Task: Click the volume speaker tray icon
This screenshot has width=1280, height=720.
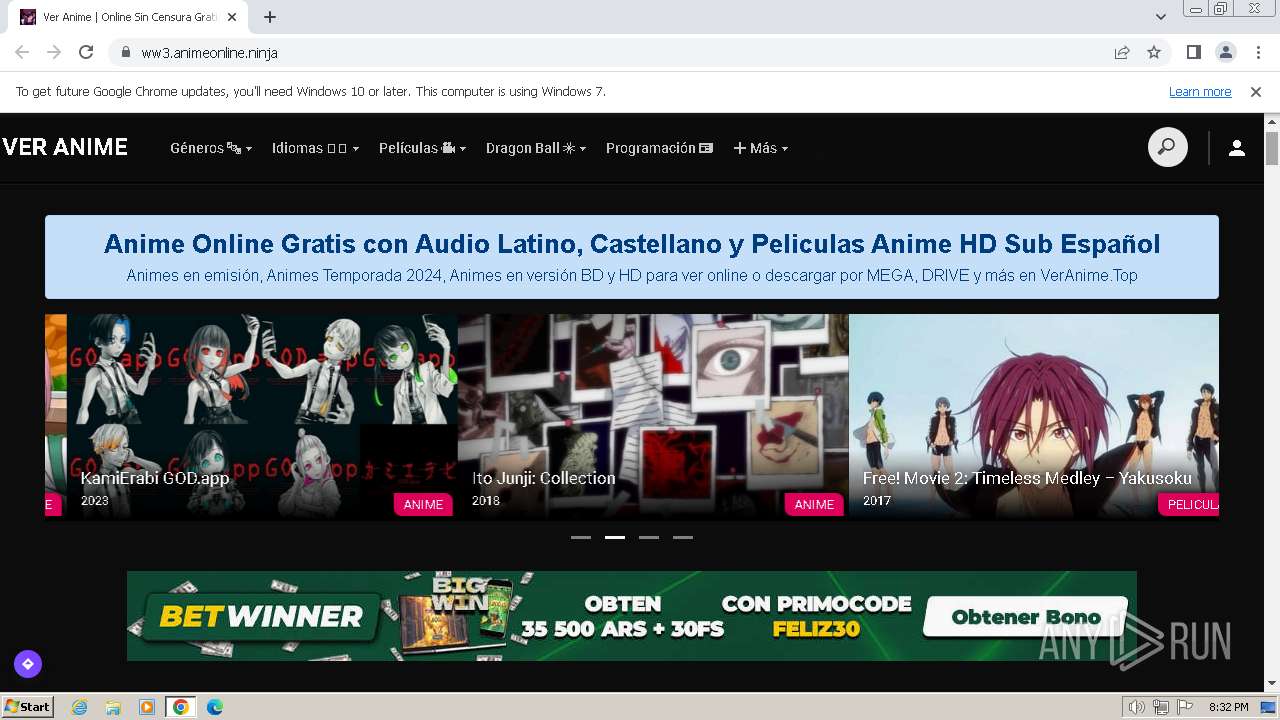Action: click(x=1136, y=707)
